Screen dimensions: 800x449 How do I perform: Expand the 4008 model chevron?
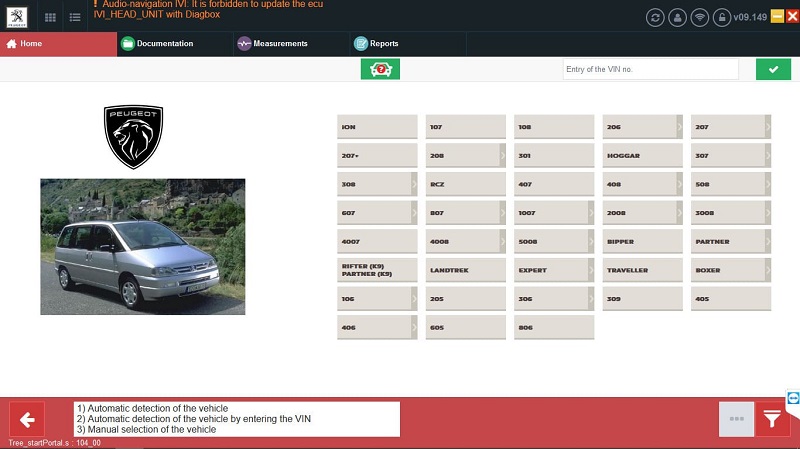coord(503,241)
